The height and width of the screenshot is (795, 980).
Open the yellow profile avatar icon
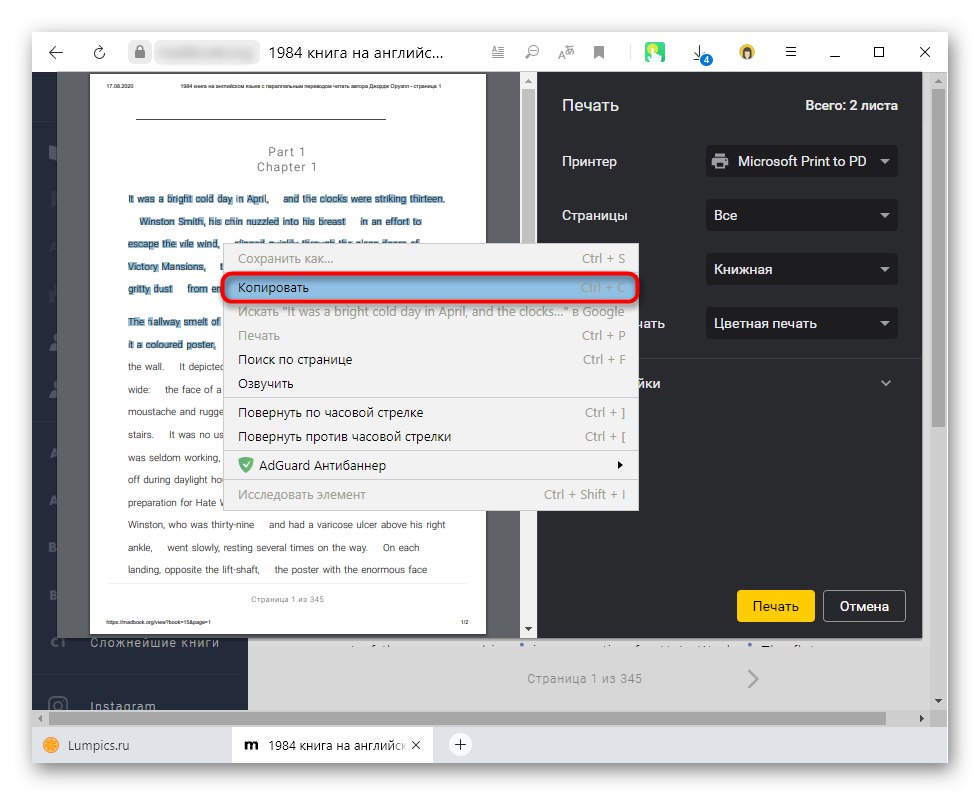click(746, 52)
